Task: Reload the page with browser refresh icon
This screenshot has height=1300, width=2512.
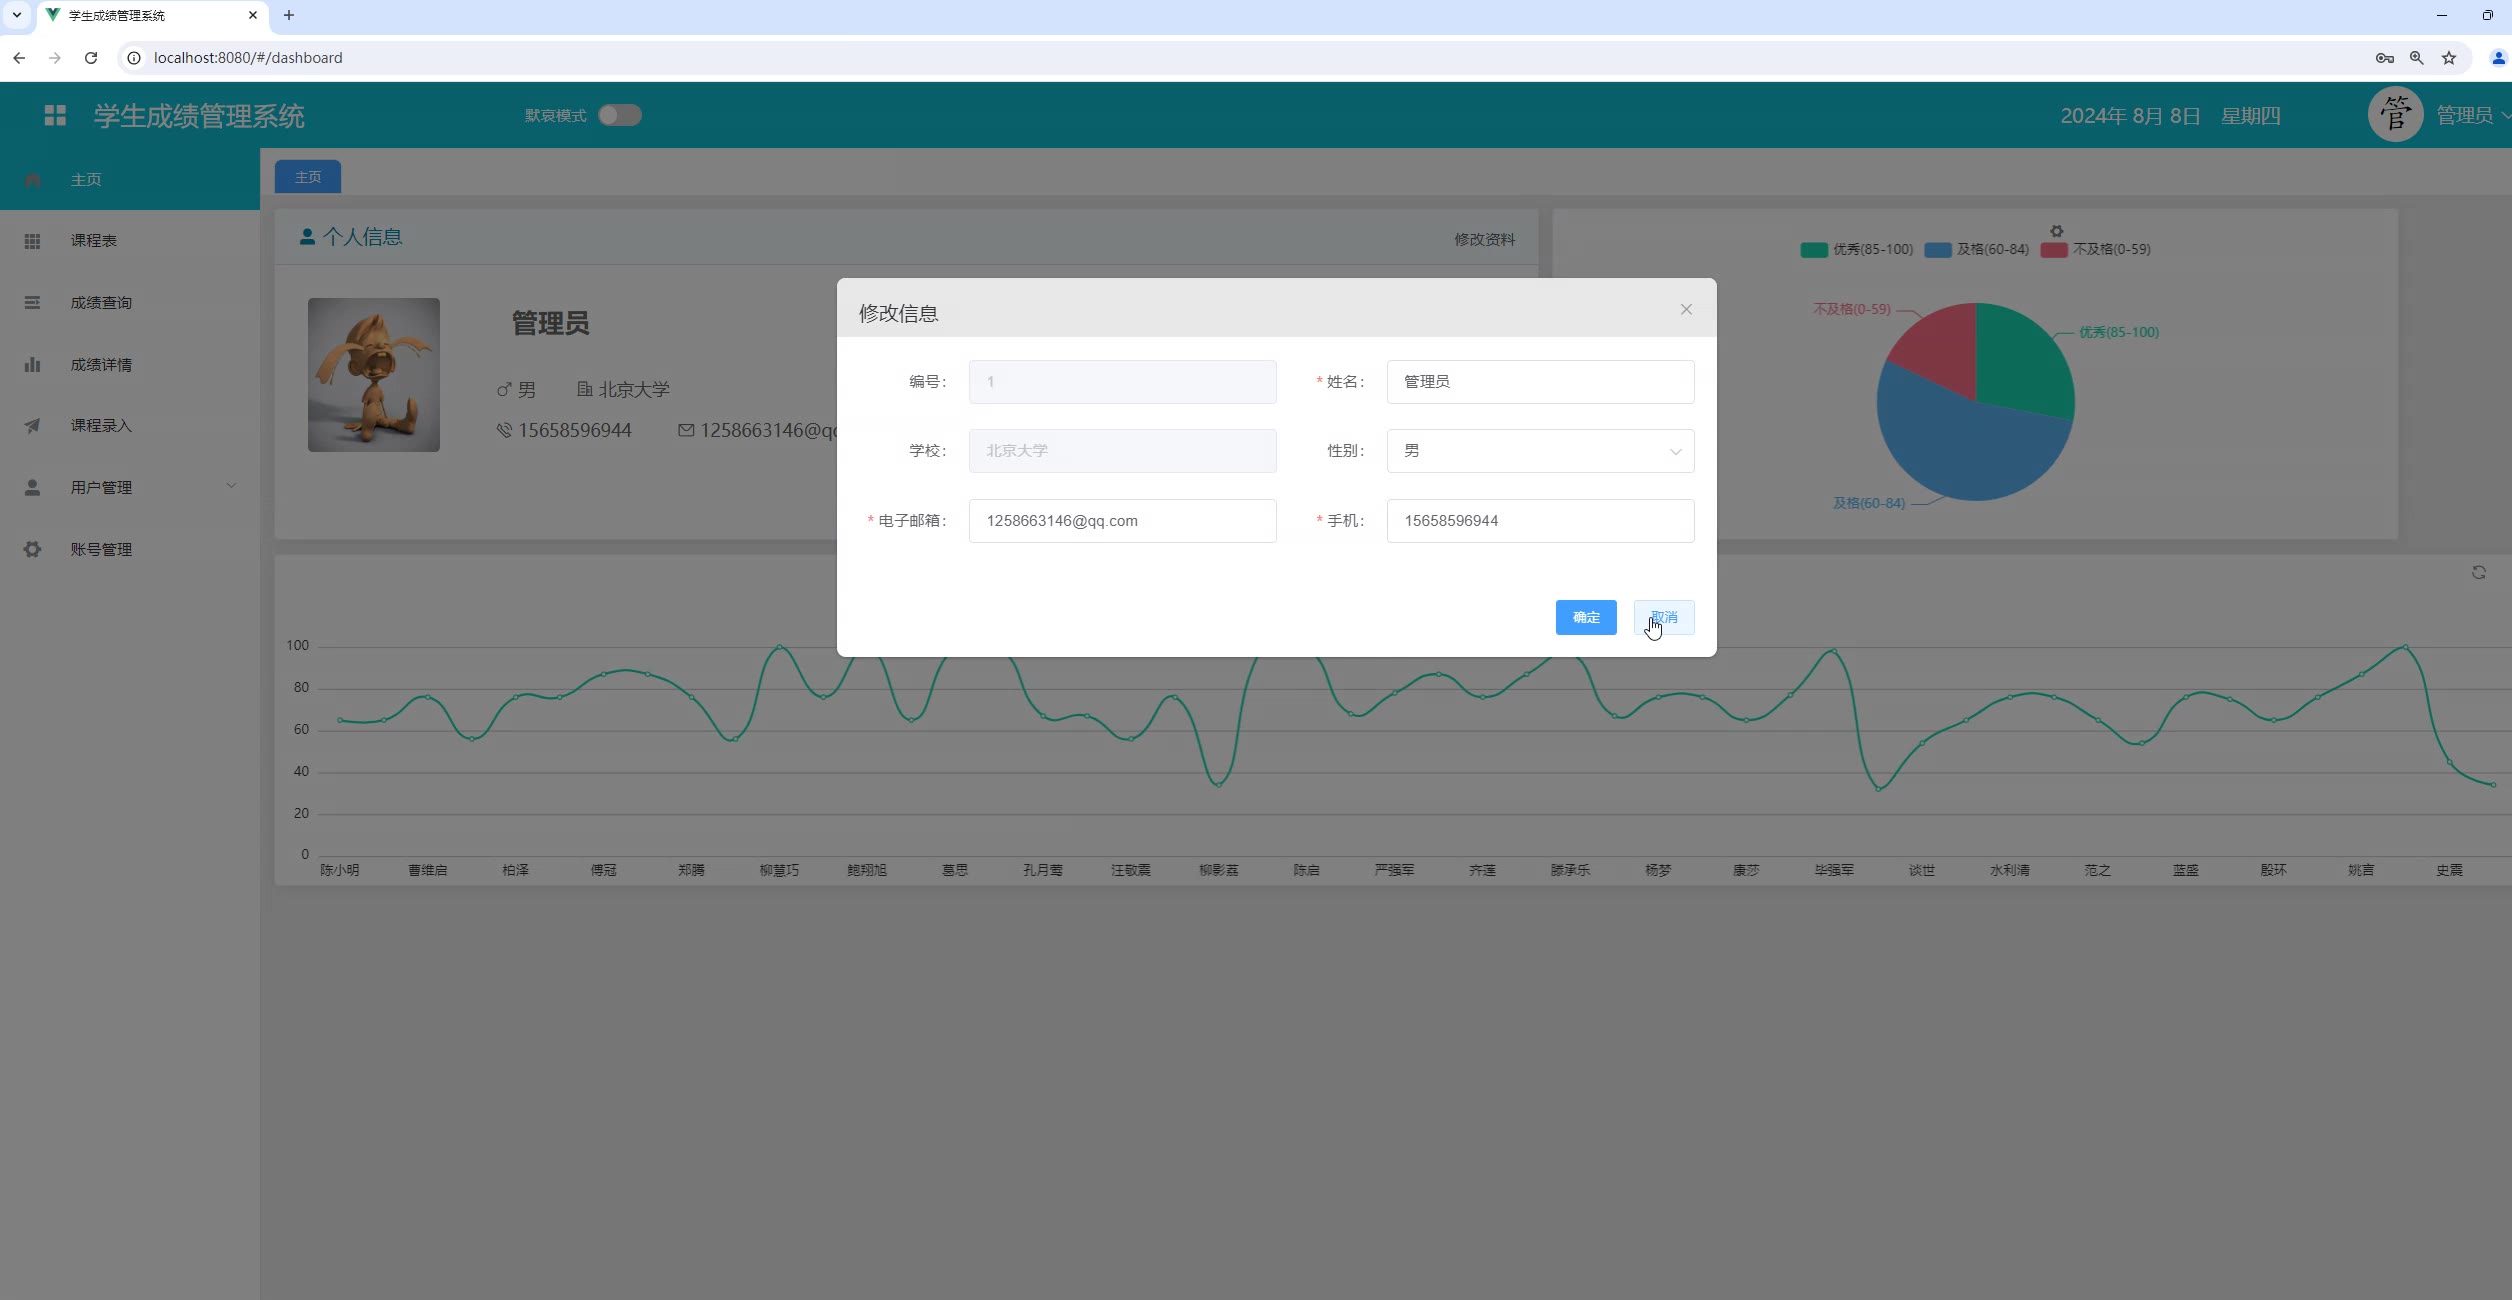Action: (91, 58)
